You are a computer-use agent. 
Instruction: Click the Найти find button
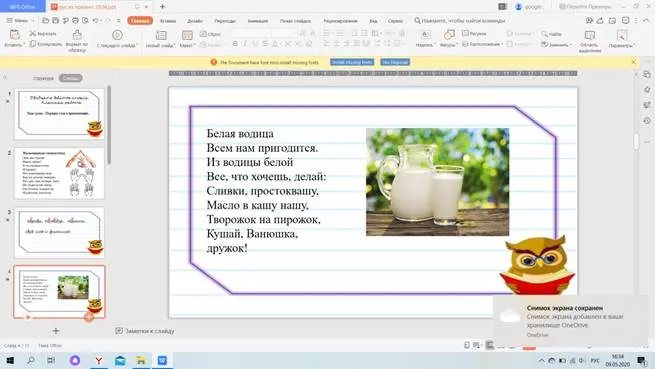point(551,34)
